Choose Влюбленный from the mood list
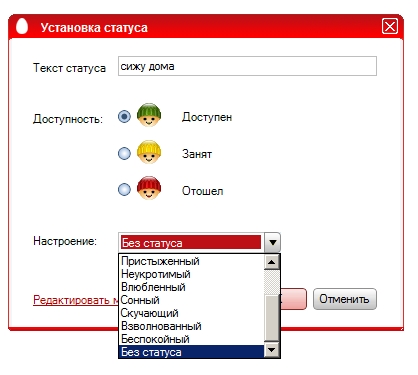418x375 pixels. pos(191,287)
